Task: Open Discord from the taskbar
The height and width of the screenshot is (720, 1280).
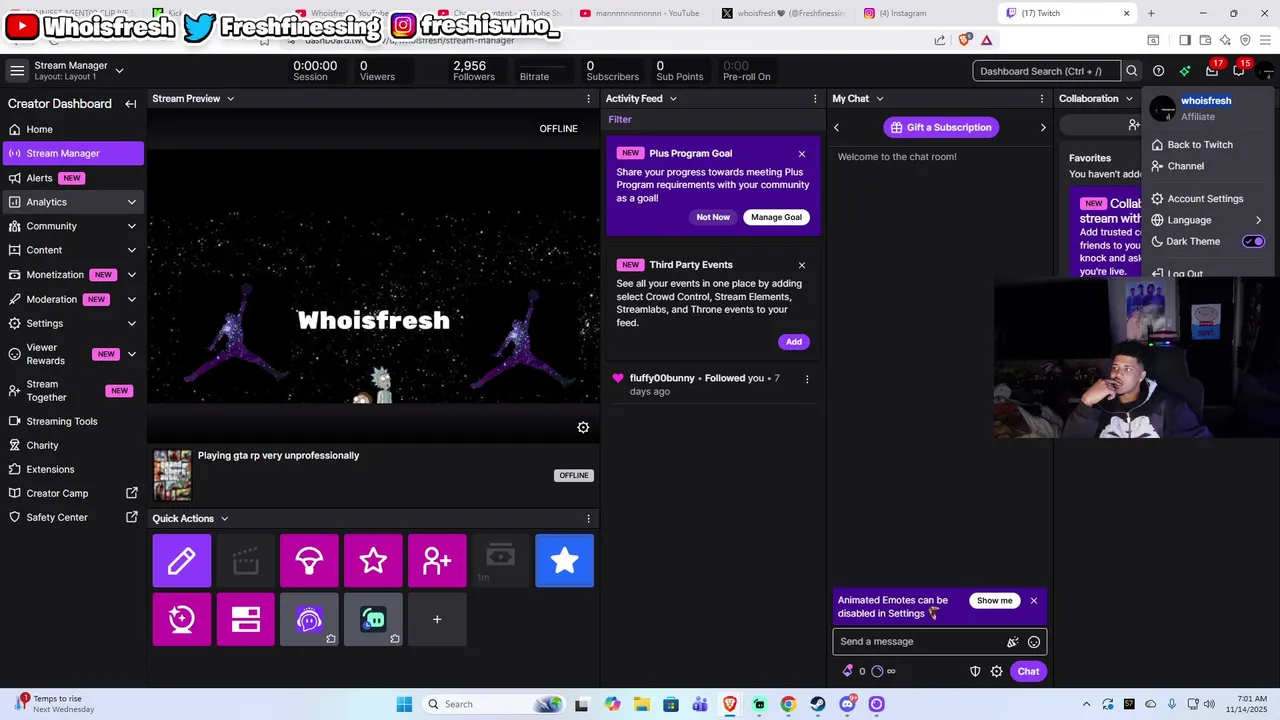Action: [848, 704]
